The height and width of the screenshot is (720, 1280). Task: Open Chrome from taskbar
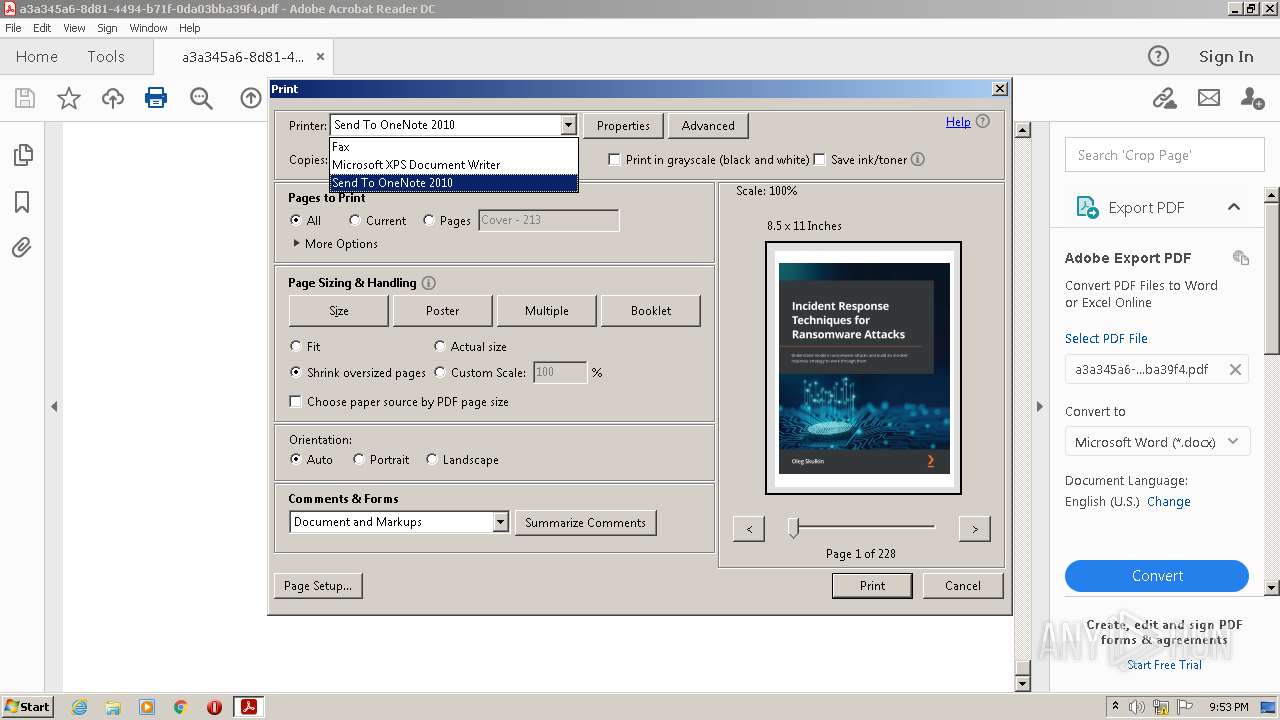(x=180, y=707)
